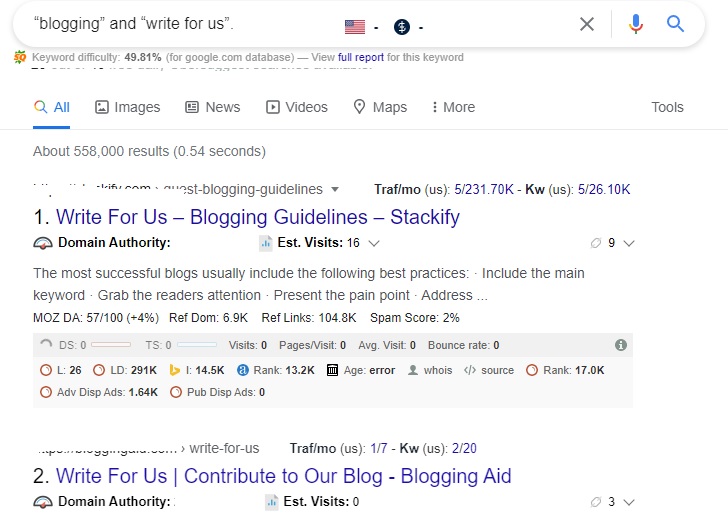Screen dimensions: 728x522
Task: Open the write-for-us URL breadcrumb of second result
Action: click(224, 448)
